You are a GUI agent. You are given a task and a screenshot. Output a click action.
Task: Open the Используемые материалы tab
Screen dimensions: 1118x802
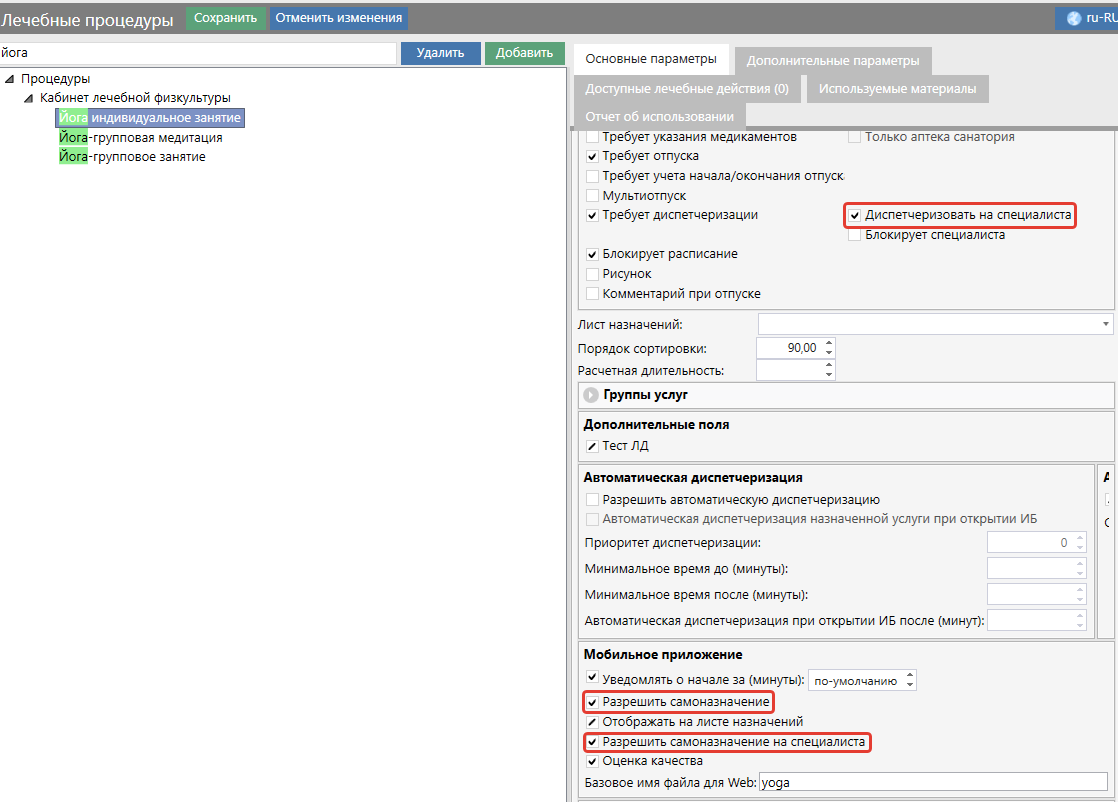pos(897,88)
